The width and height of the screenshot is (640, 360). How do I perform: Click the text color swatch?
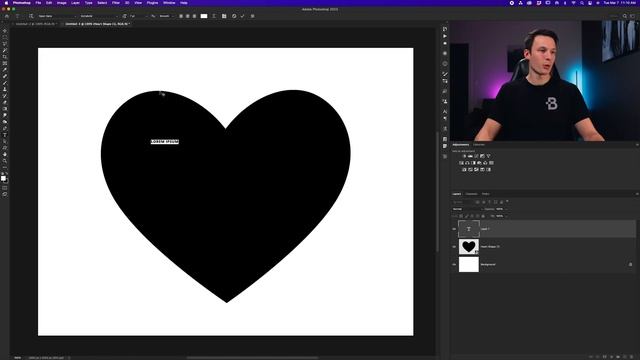(x=204, y=16)
